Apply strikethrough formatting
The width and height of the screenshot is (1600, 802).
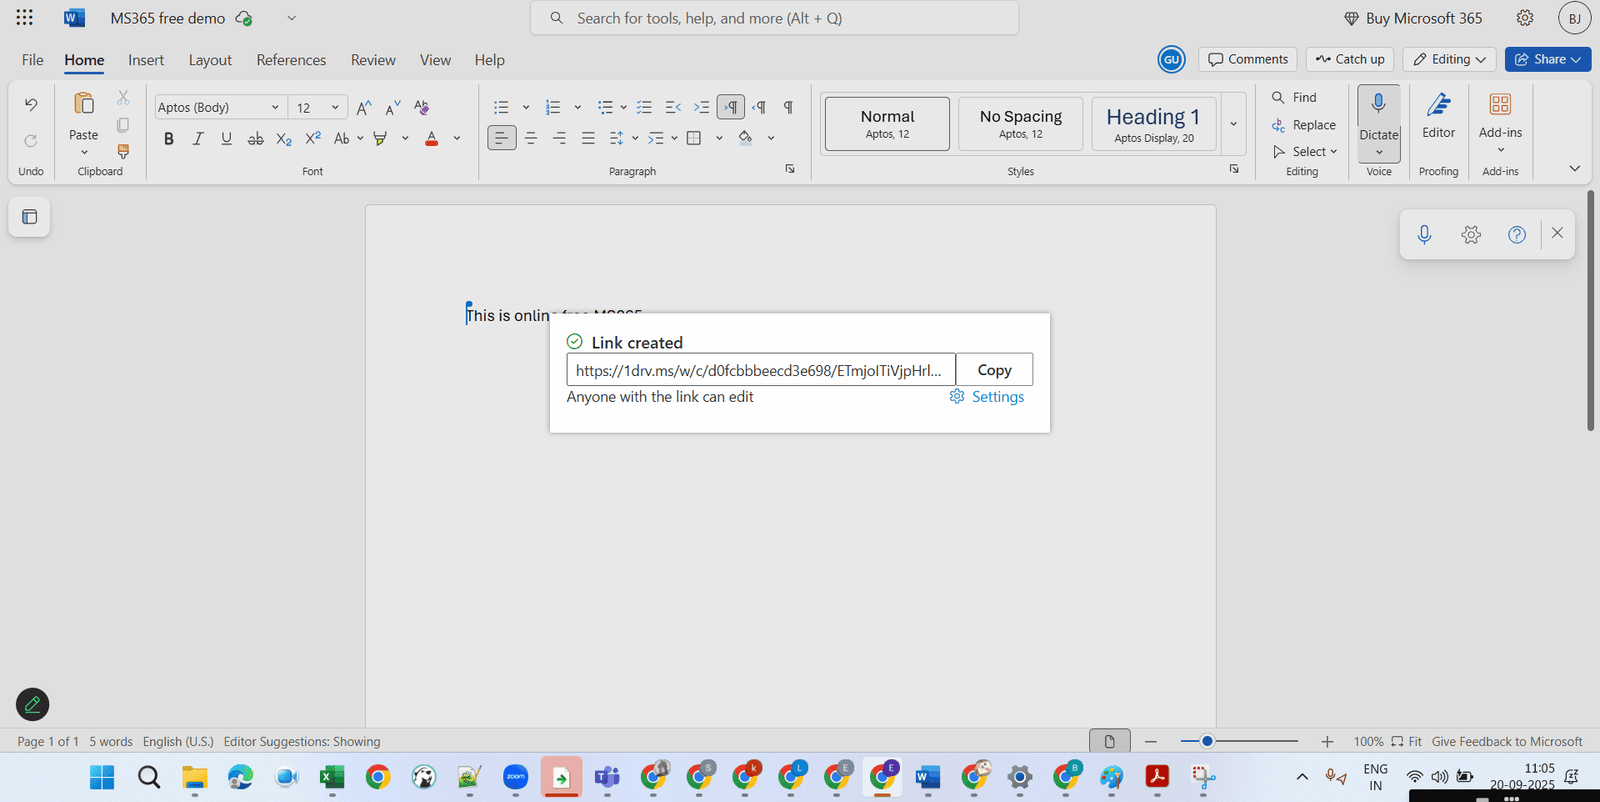point(255,139)
